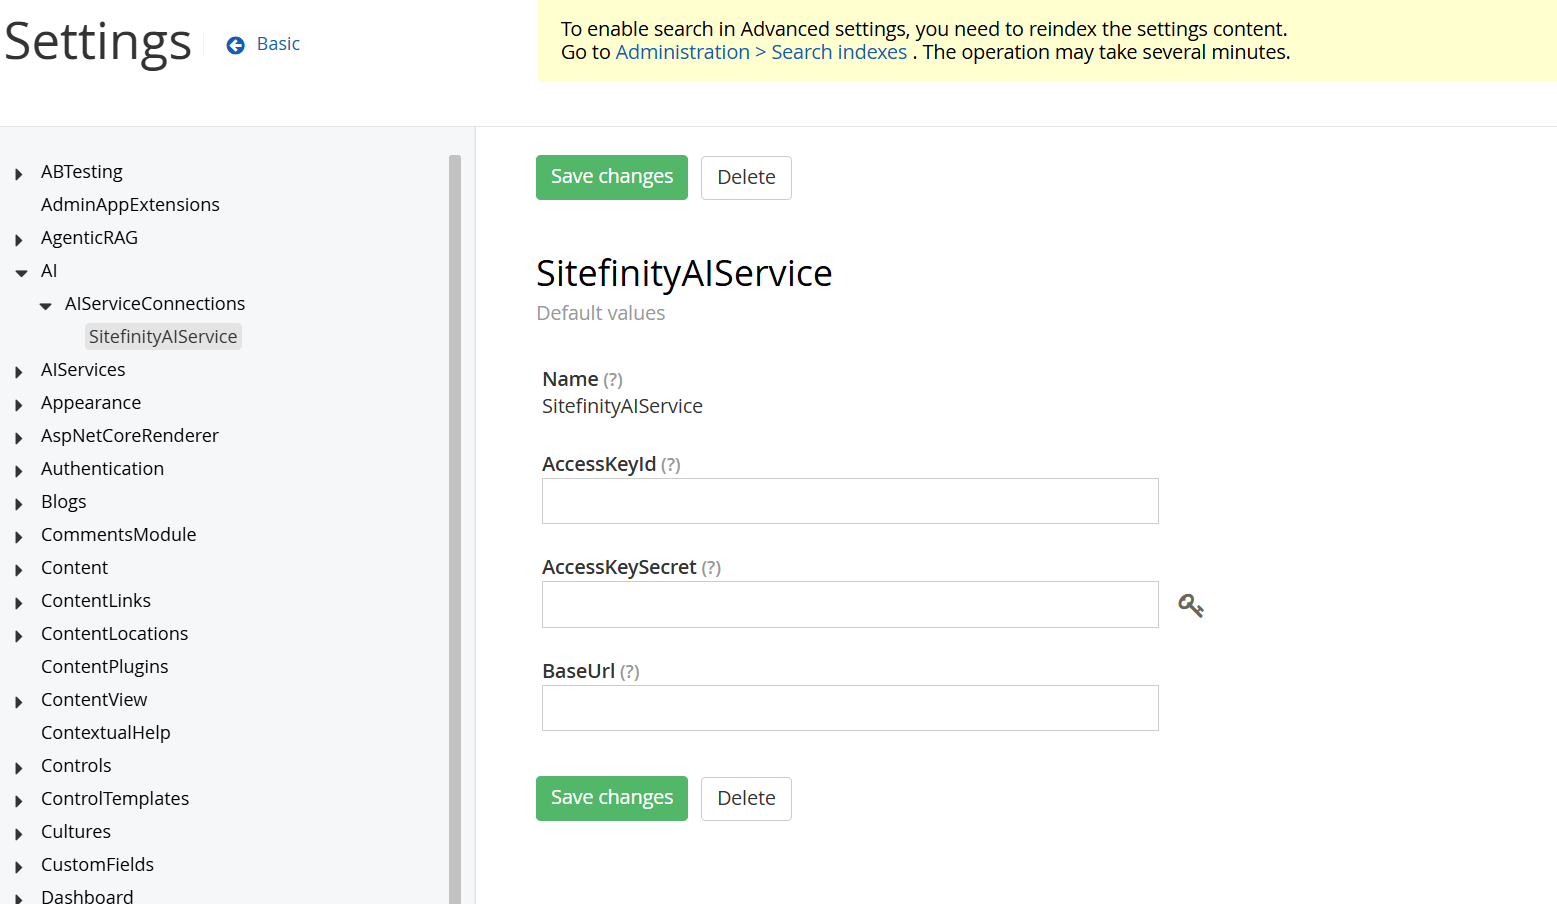Expand the CommentsModule arrow
The image size is (1557, 904).
[19, 537]
